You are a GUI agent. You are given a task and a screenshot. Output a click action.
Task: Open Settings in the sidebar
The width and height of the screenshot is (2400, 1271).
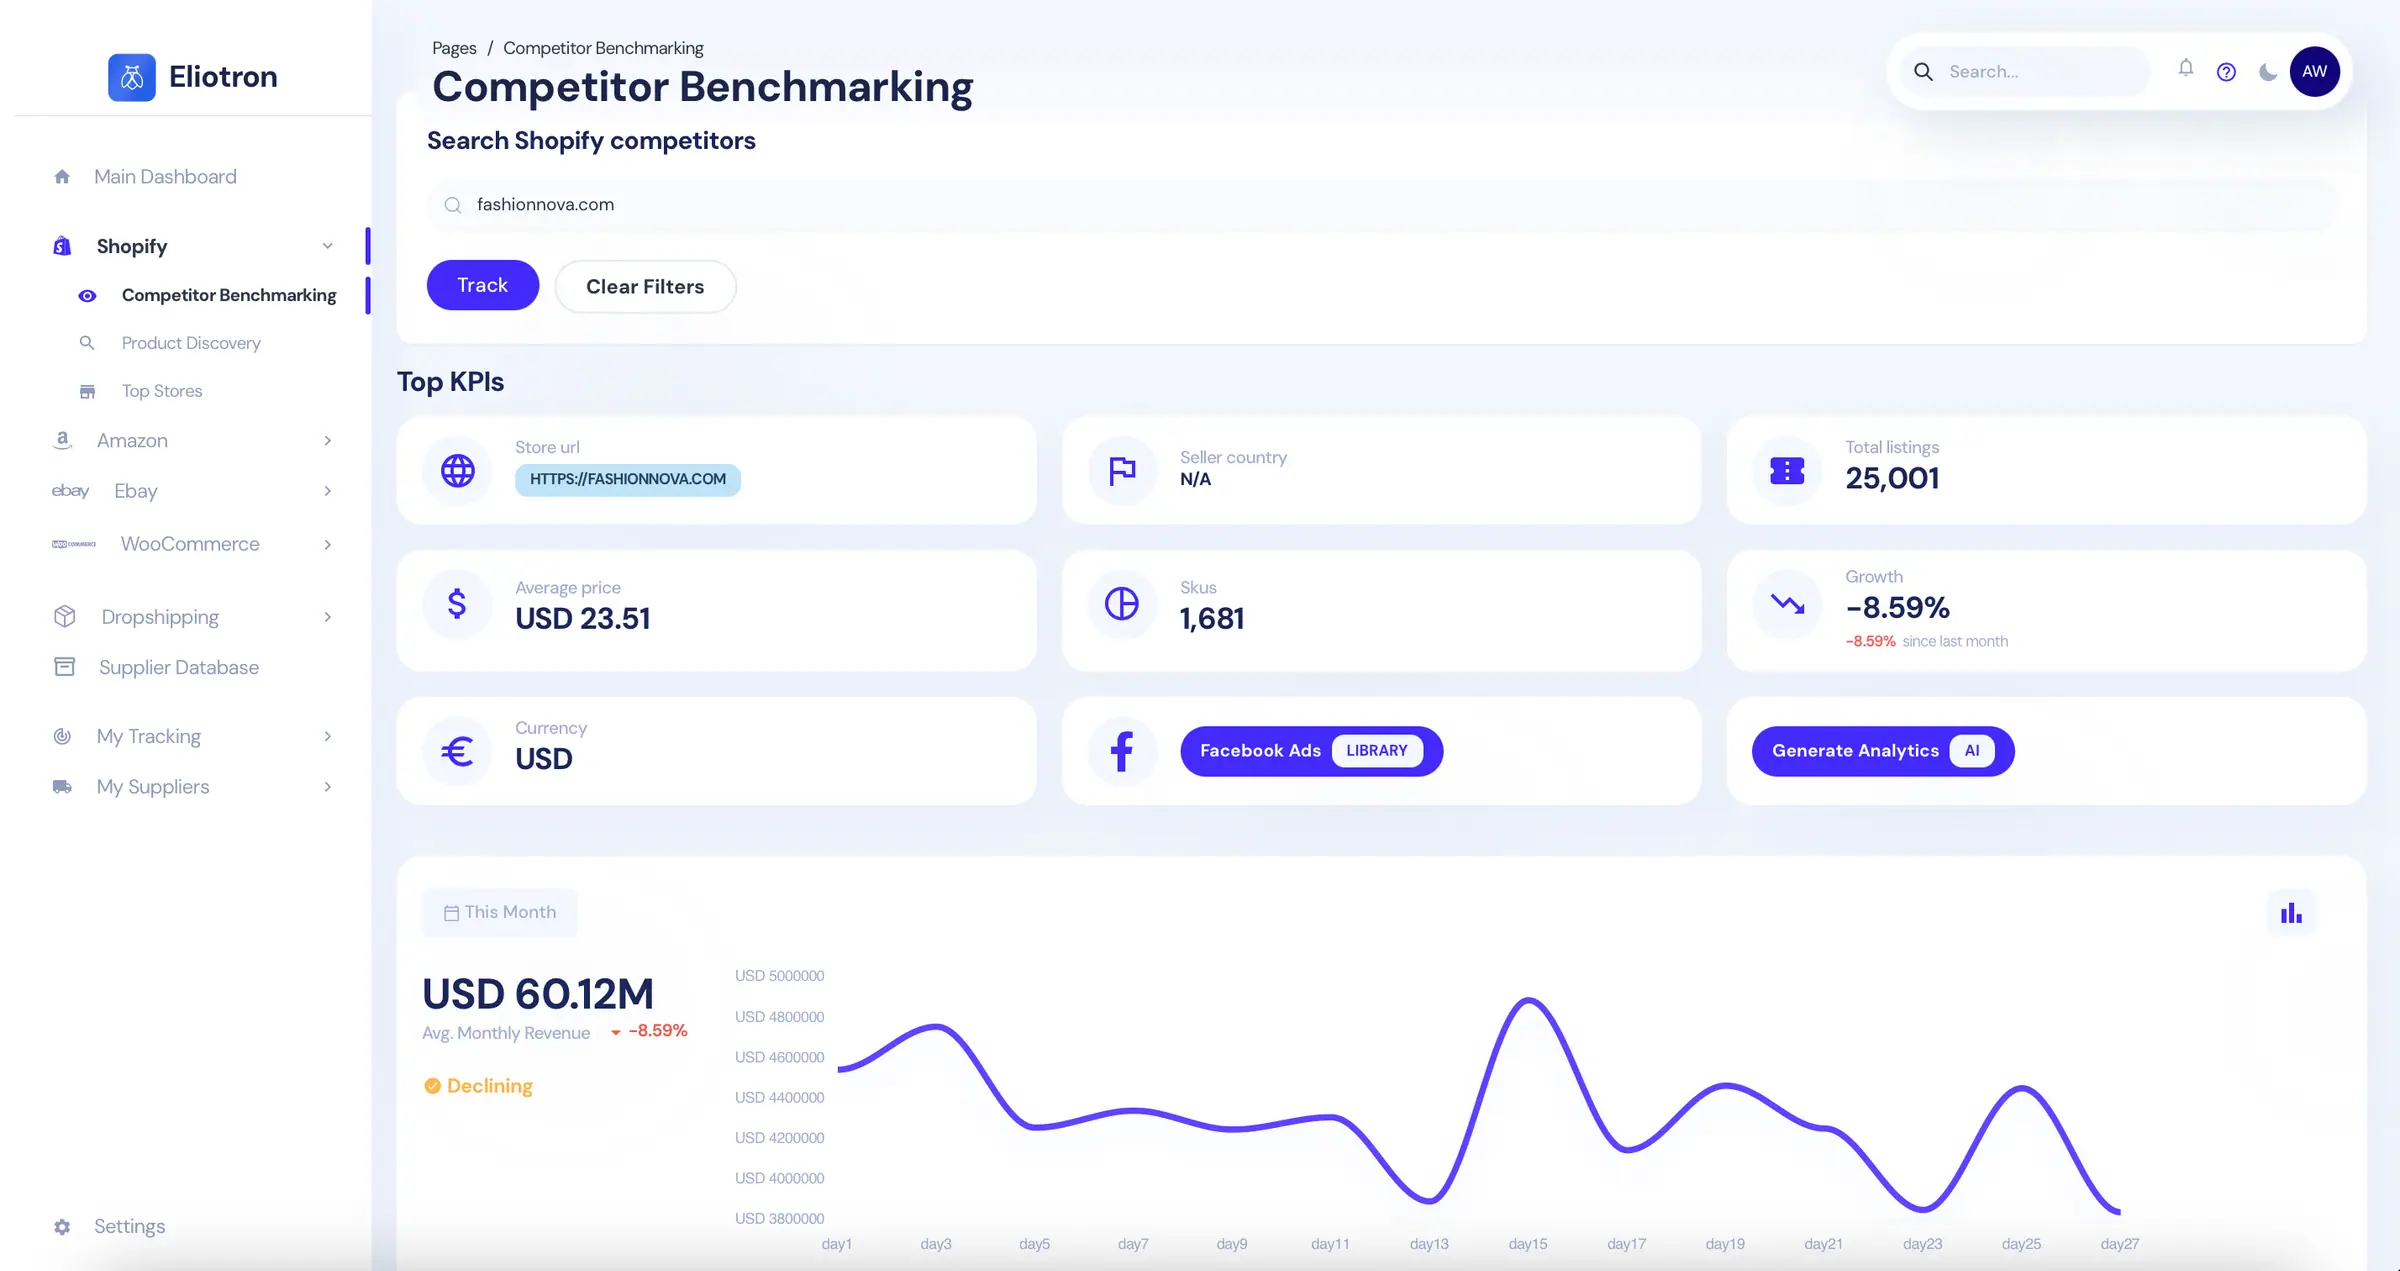[x=130, y=1226]
